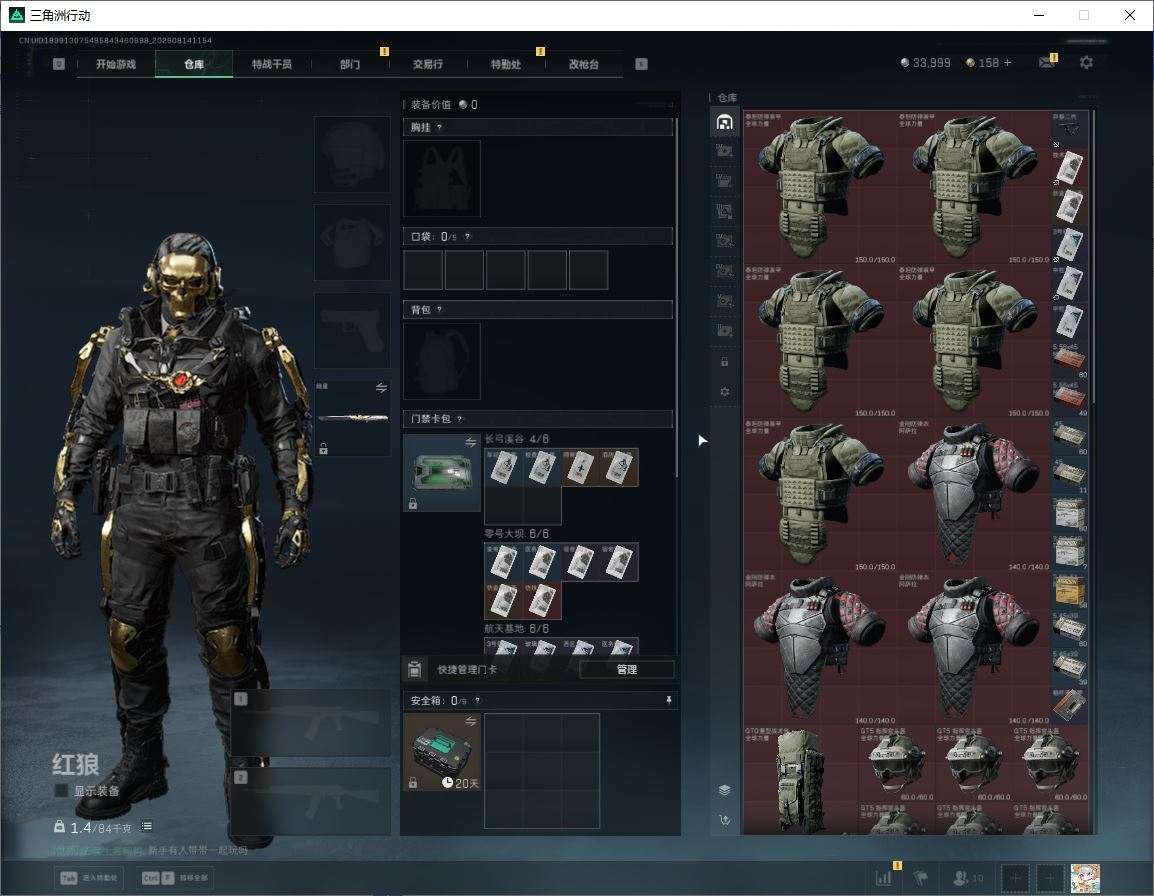The image size is (1154, 896).
Task: Click the empty backpack slot
Action: pos(442,361)
